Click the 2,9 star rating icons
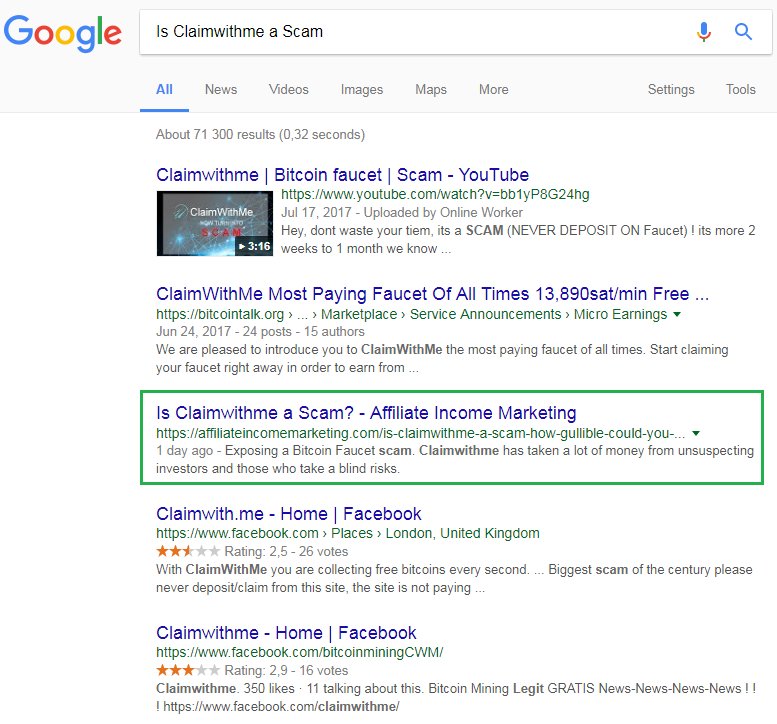 (x=188, y=670)
